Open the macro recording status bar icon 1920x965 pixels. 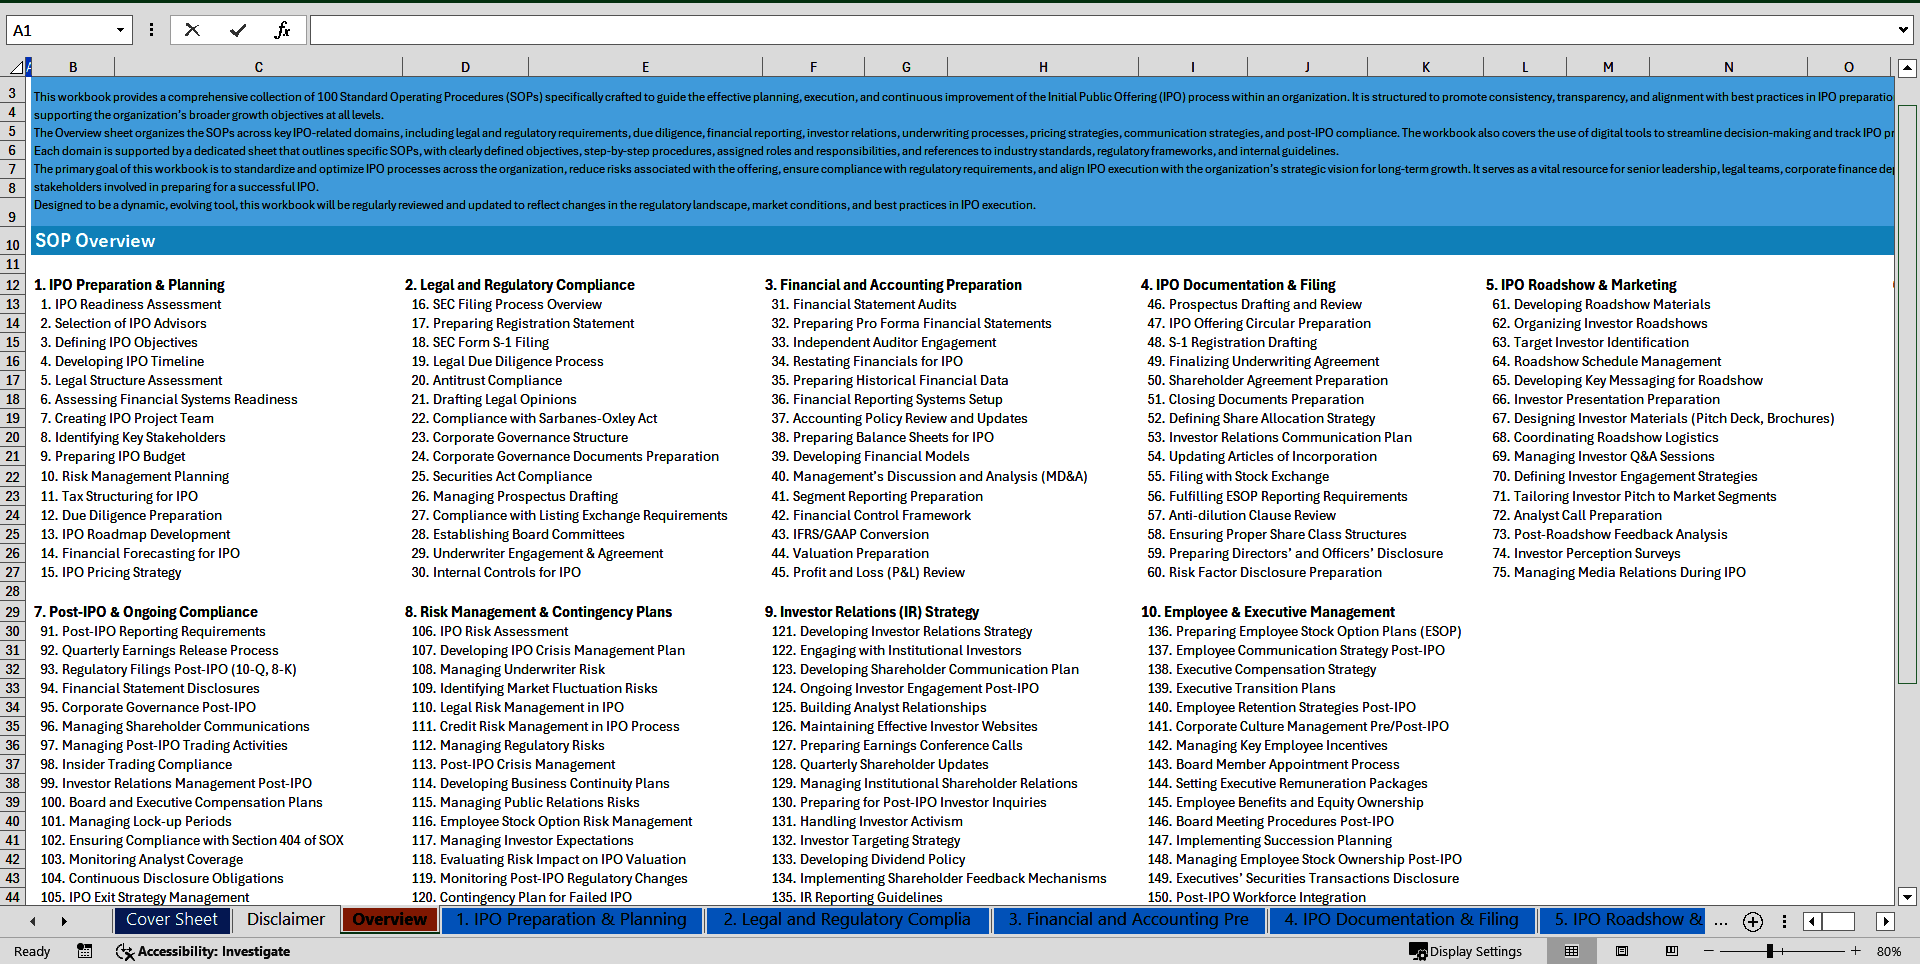[85, 951]
